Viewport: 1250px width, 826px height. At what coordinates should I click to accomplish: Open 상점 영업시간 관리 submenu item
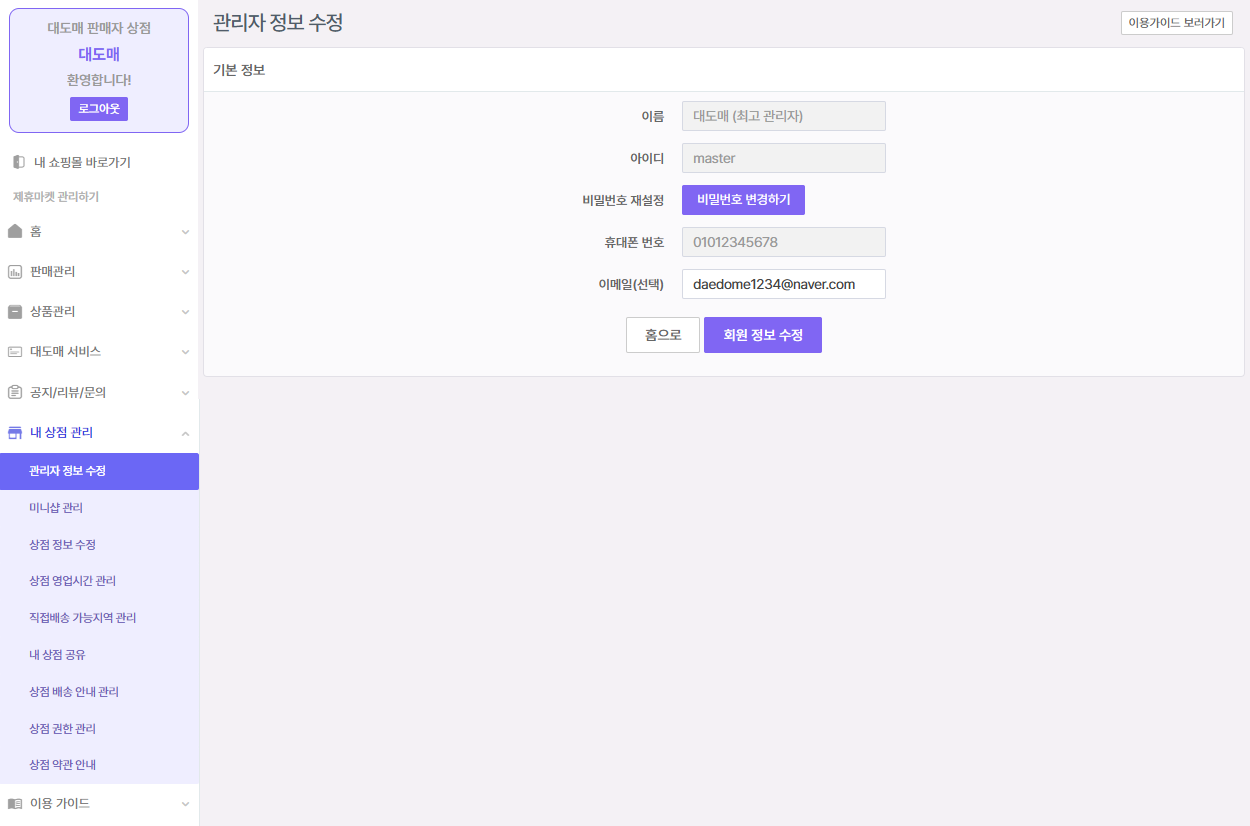72,581
